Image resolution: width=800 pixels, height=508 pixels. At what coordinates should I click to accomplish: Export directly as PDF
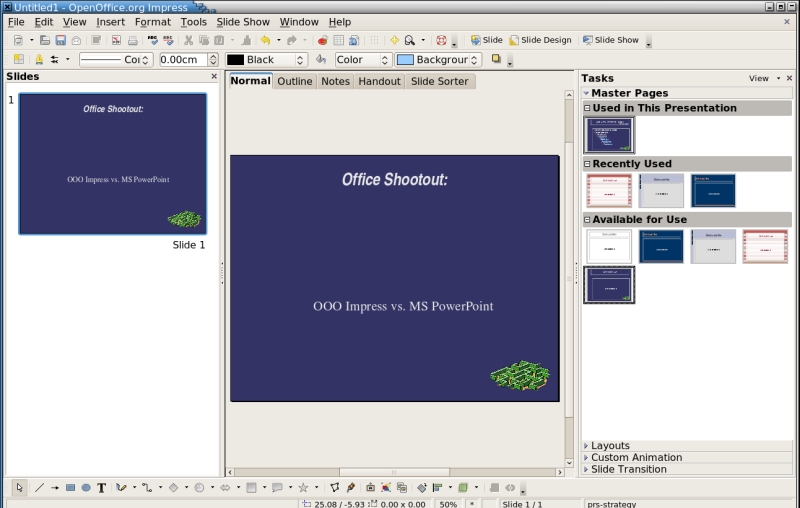pos(116,40)
